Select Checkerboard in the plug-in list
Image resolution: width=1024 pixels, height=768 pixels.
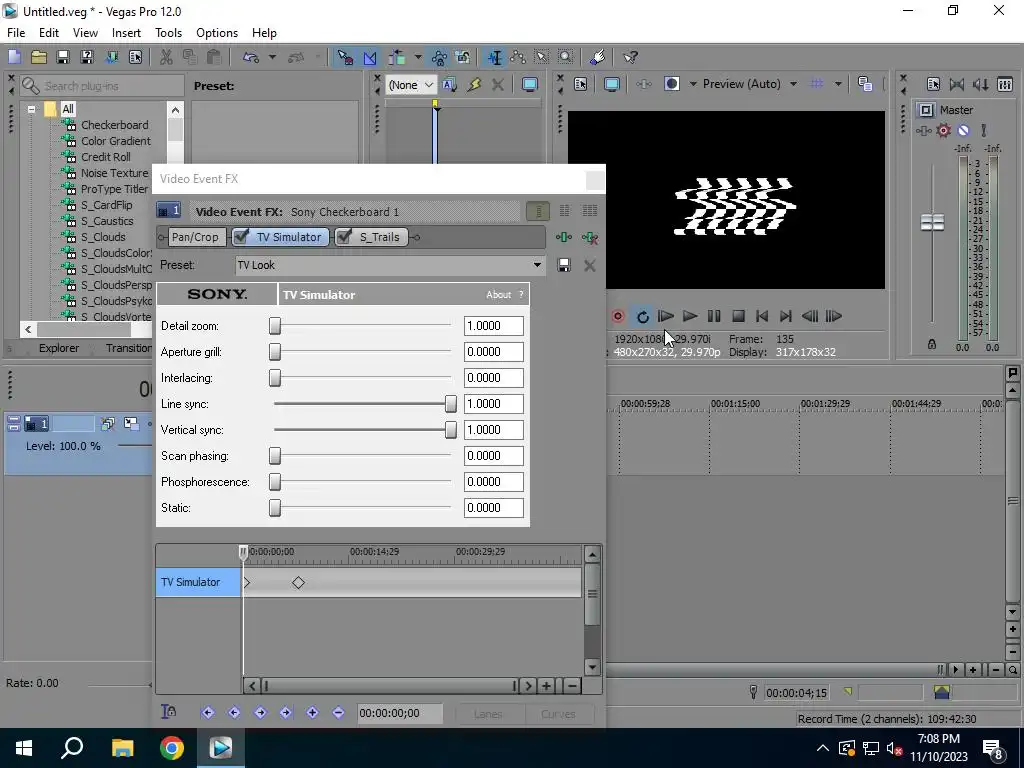point(114,125)
